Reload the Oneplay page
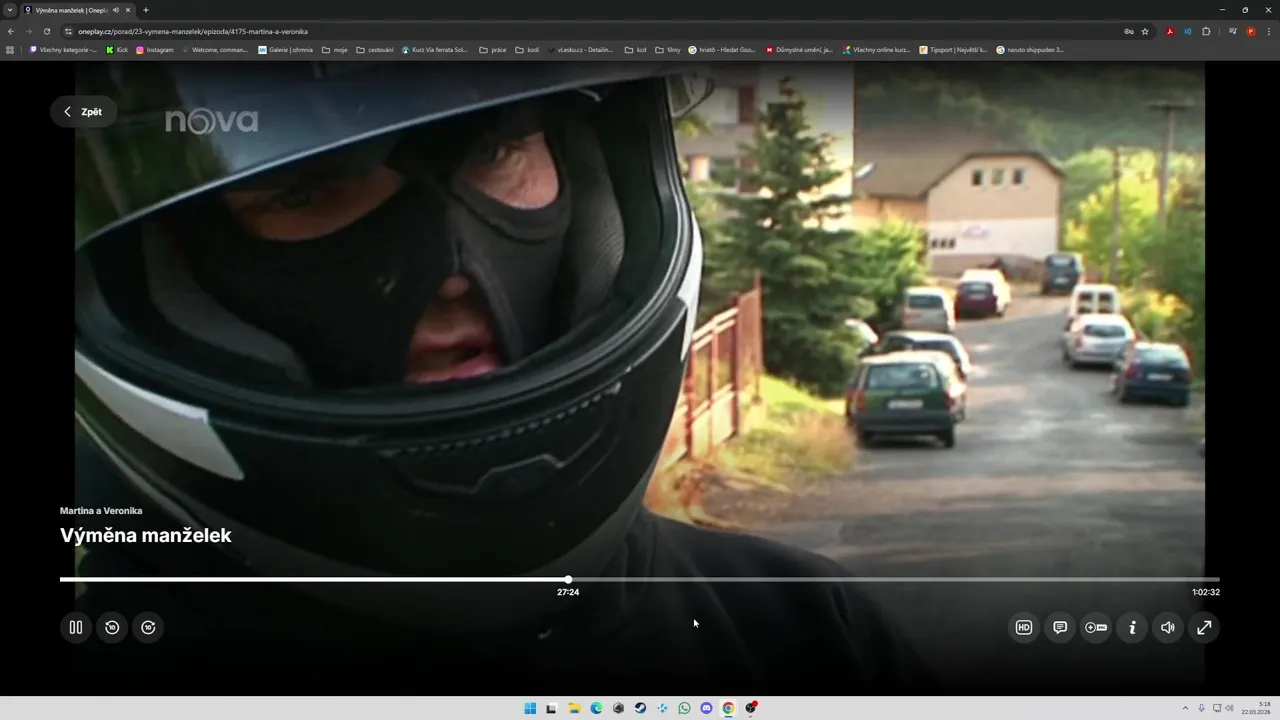The image size is (1280, 720). tap(47, 31)
